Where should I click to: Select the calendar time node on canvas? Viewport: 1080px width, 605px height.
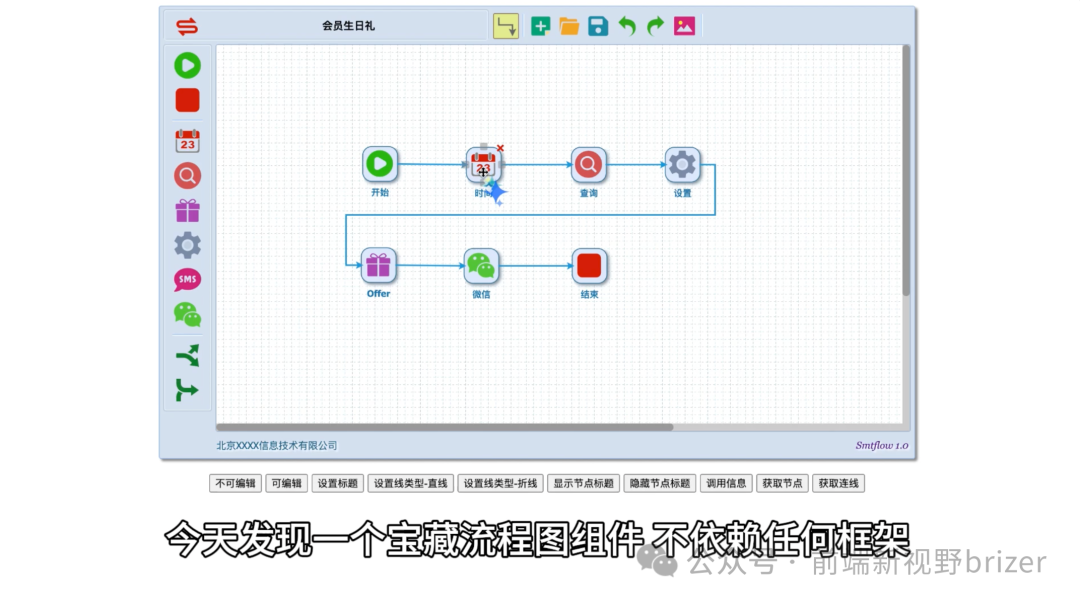(x=483, y=165)
